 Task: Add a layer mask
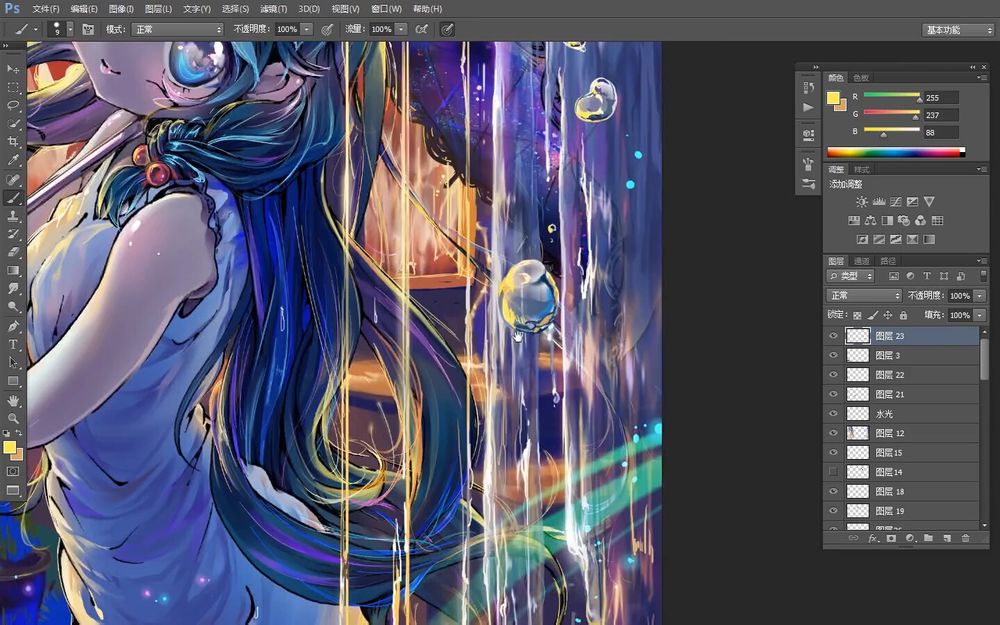point(892,538)
